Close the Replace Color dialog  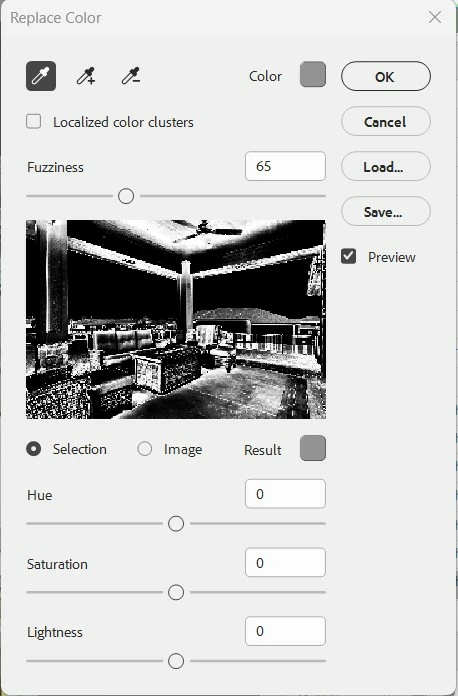click(x=435, y=17)
